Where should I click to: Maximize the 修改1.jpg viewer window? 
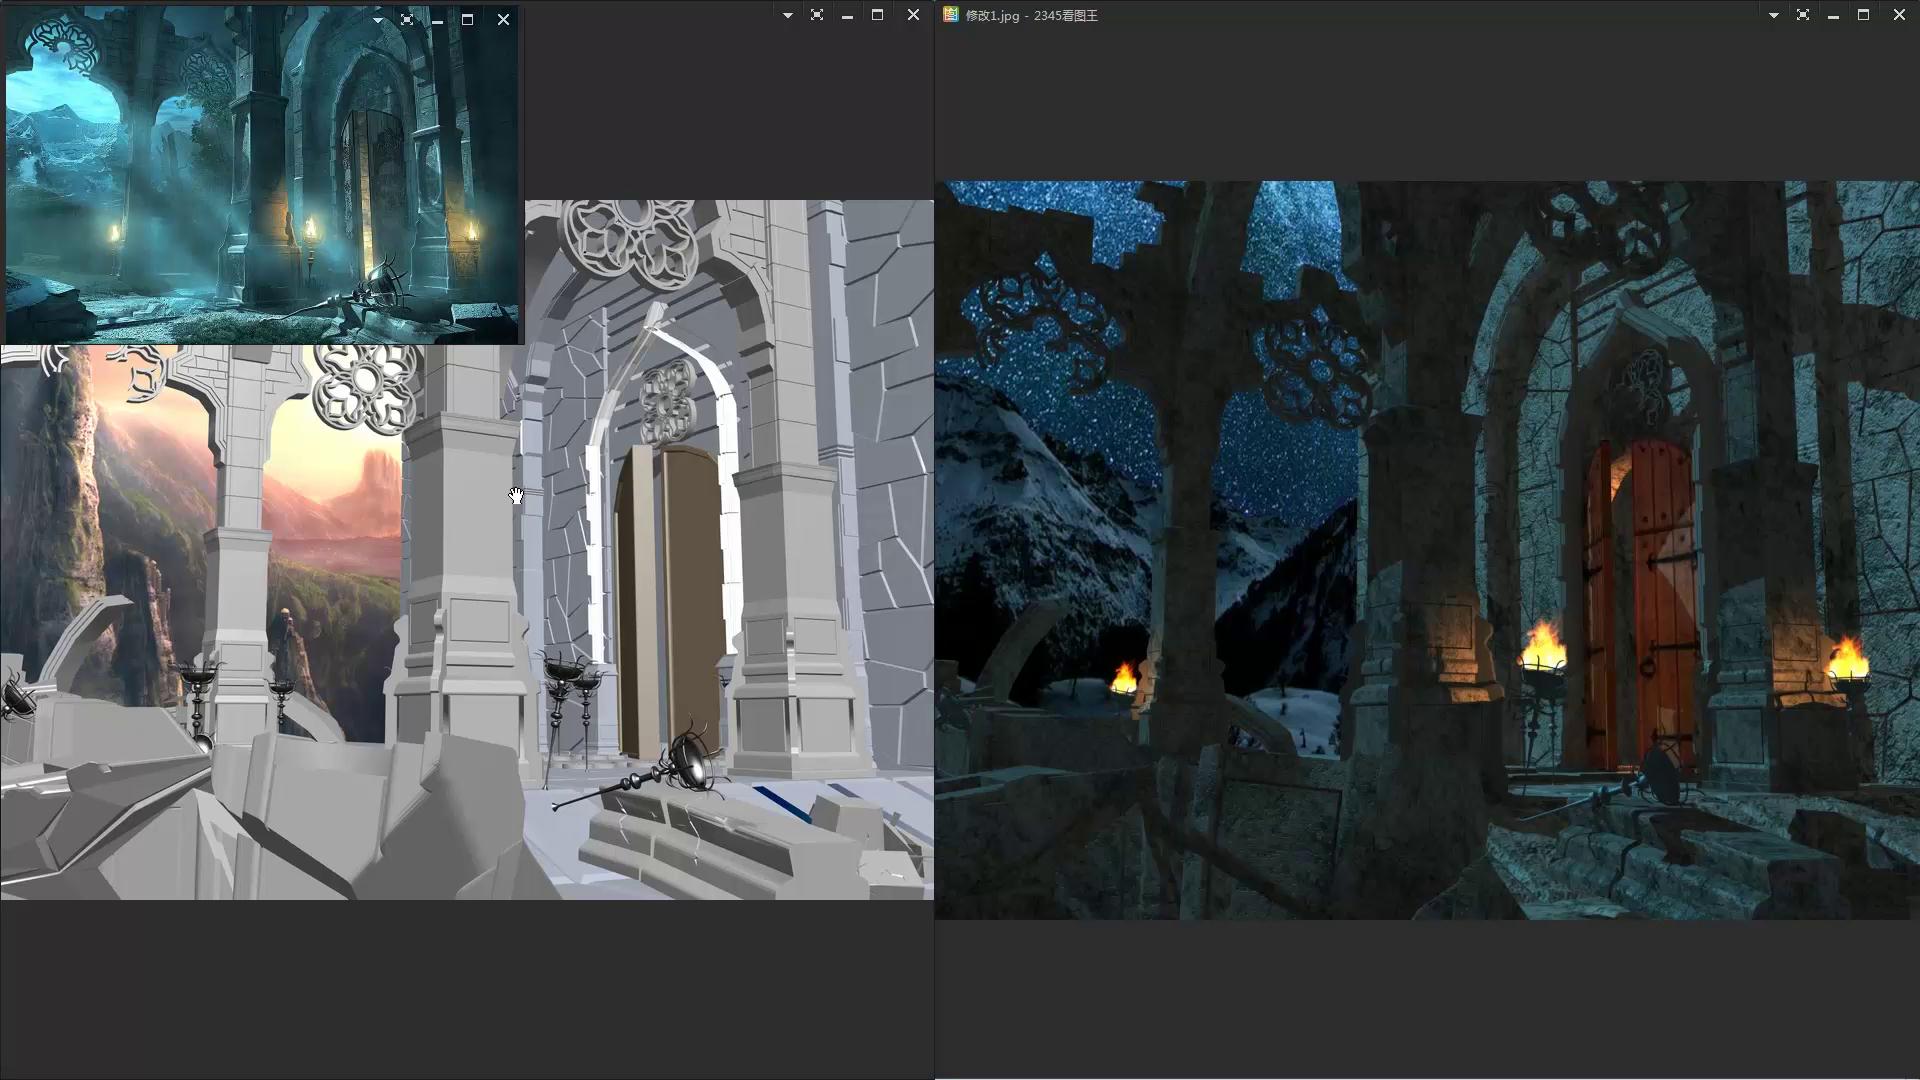tap(1863, 15)
